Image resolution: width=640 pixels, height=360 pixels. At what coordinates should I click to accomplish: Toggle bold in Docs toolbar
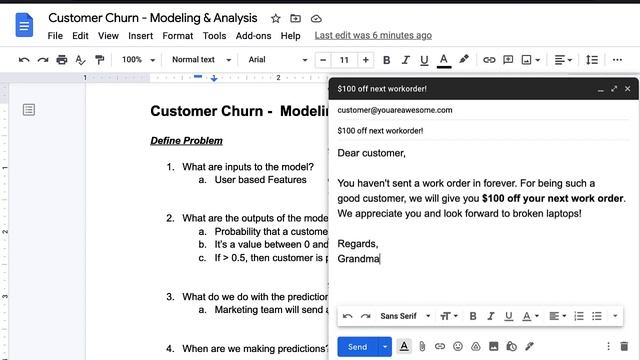coord(386,60)
